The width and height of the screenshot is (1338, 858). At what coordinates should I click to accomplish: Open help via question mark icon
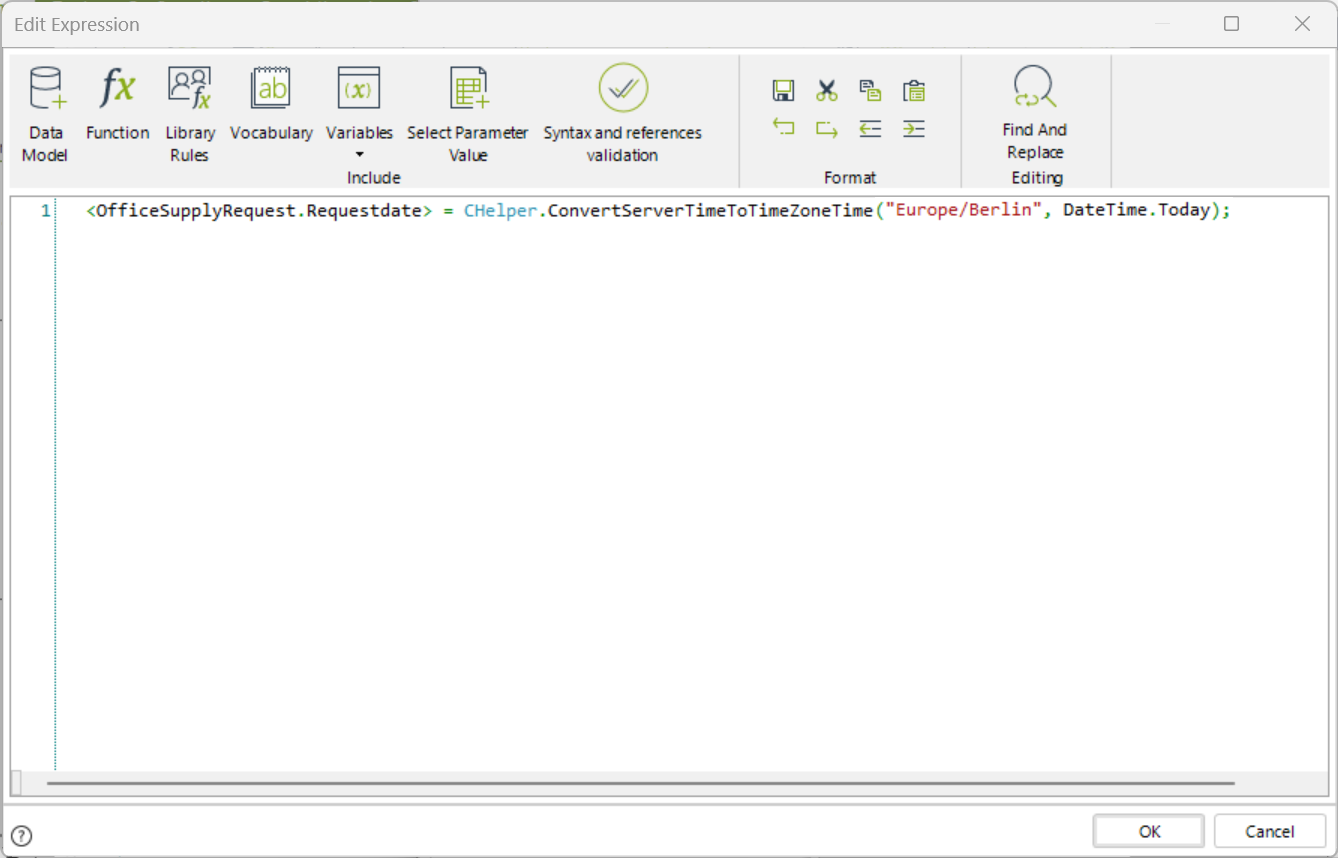(21, 836)
